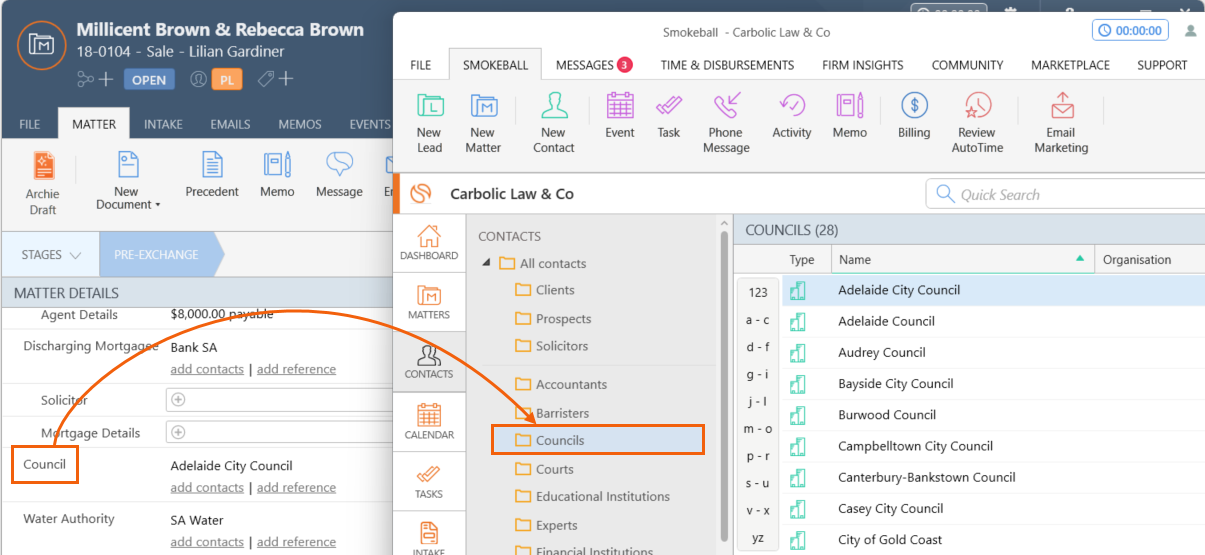Open Review AutoTime

coord(977,122)
